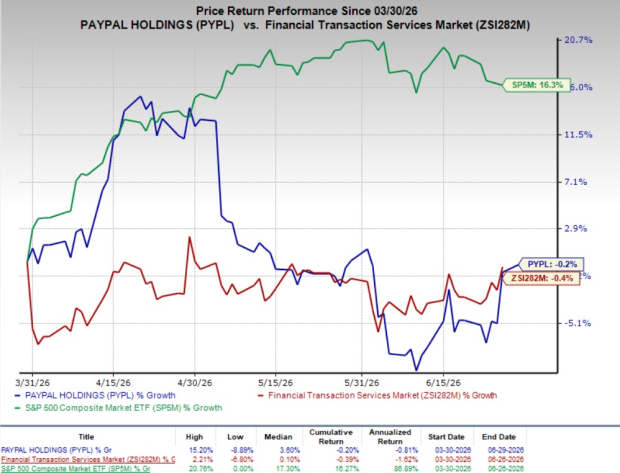Click the PAYPAL HOLDINGS (PYPL) % Gr table row title
620x473 pixels.
(57, 450)
